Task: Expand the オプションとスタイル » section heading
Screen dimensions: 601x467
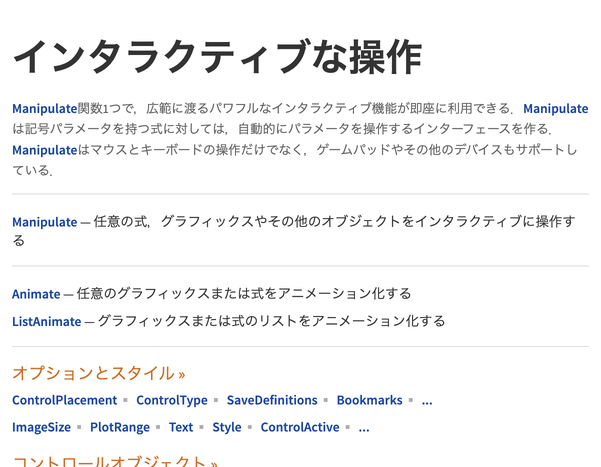Action: point(99,374)
